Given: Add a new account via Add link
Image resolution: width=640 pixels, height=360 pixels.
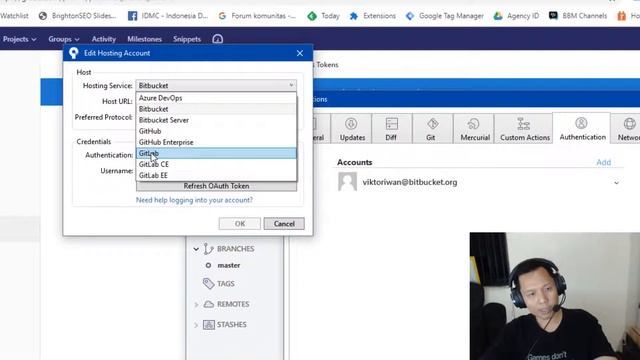Looking at the screenshot, I should point(604,162).
